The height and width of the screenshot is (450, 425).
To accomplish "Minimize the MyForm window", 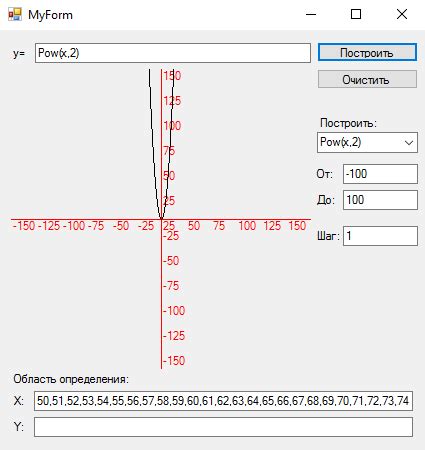I will point(311,14).
